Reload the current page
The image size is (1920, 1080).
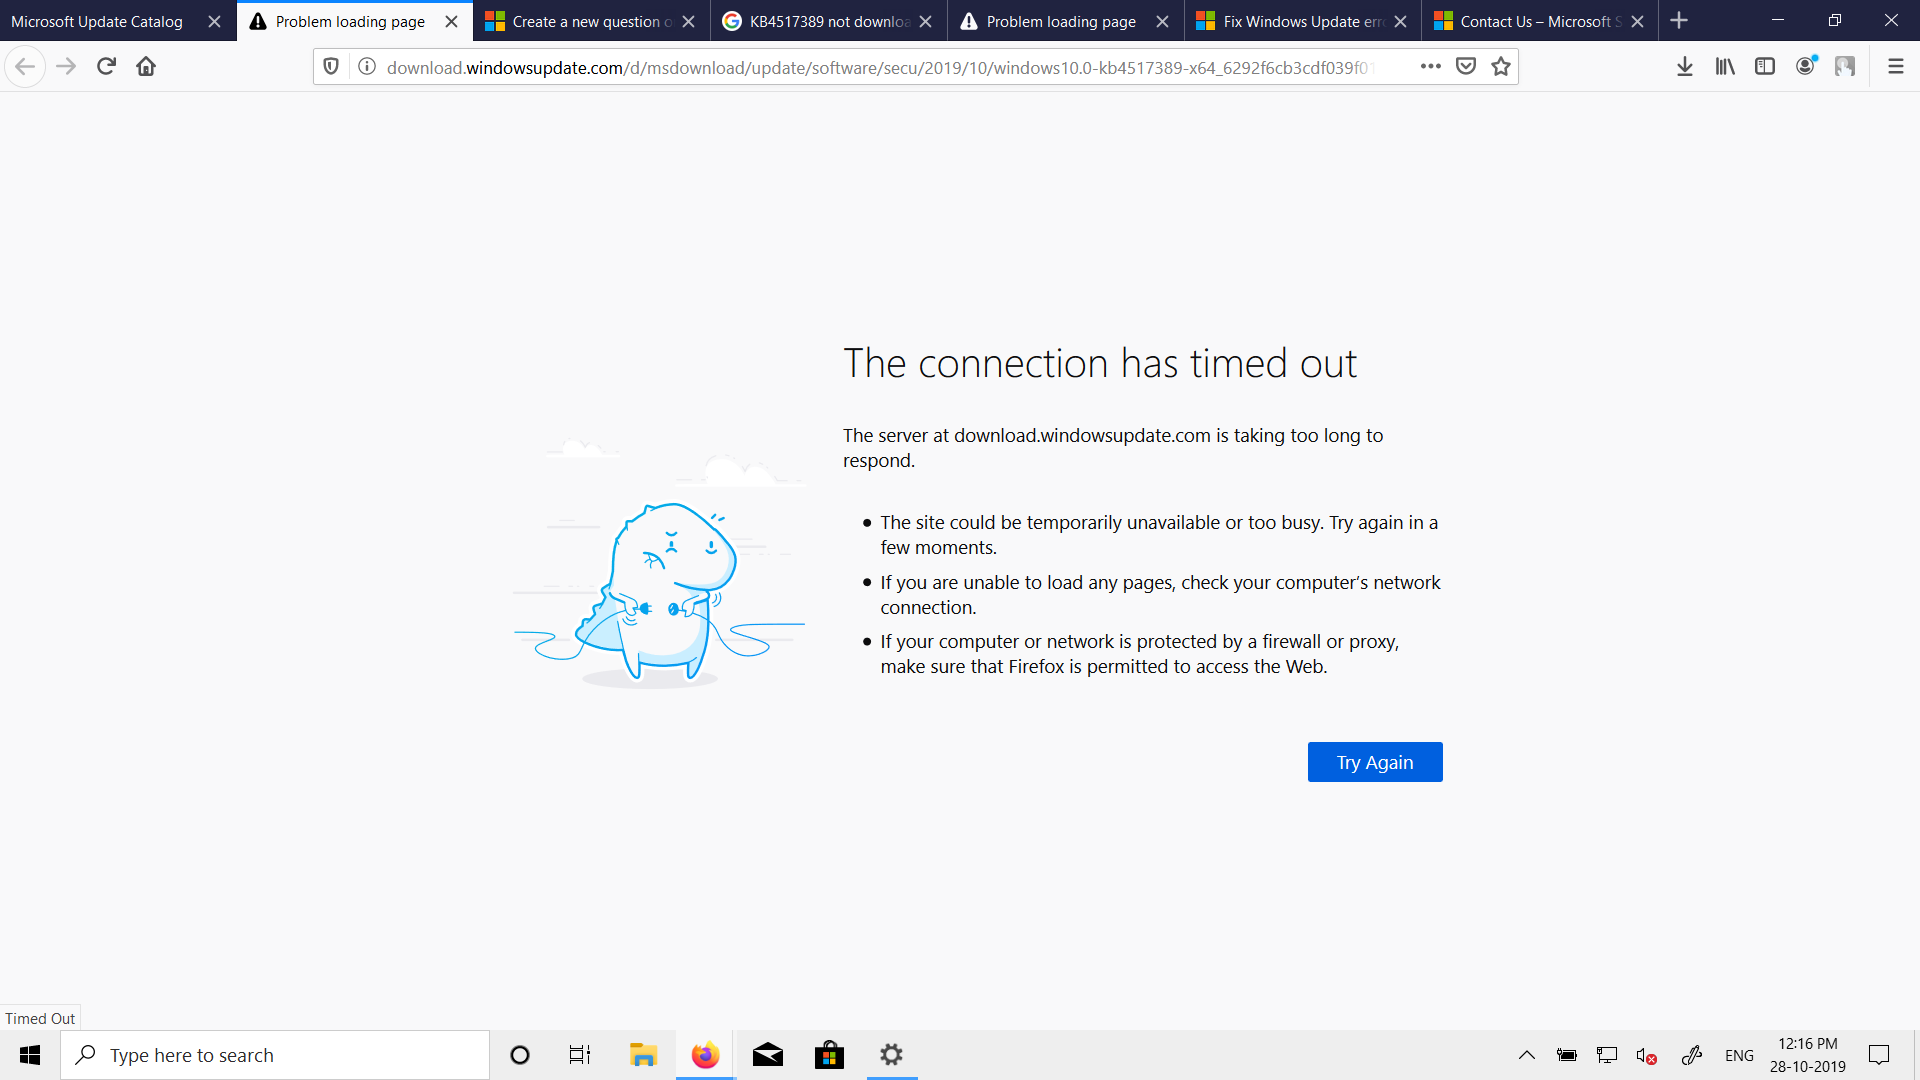coord(106,67)
